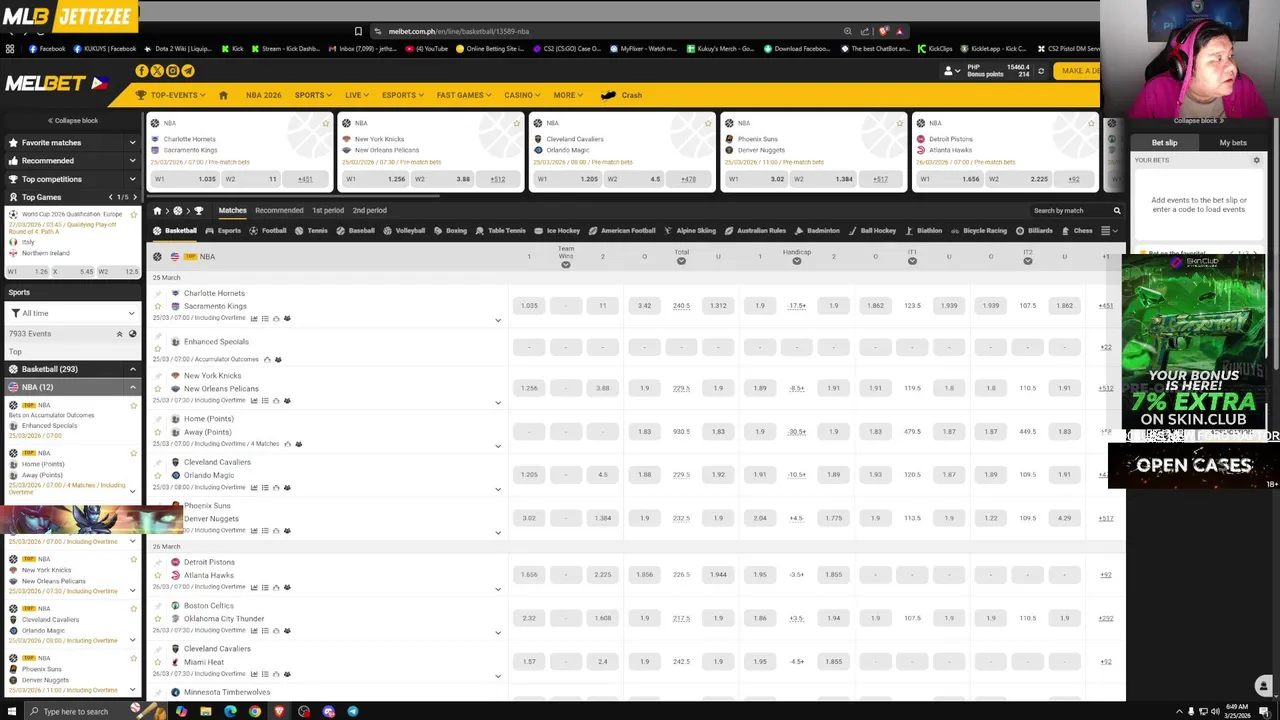1280x720 pixels.
Task: Click the globe icon beside 7933 Events
Action: click(x=132, y=334)
